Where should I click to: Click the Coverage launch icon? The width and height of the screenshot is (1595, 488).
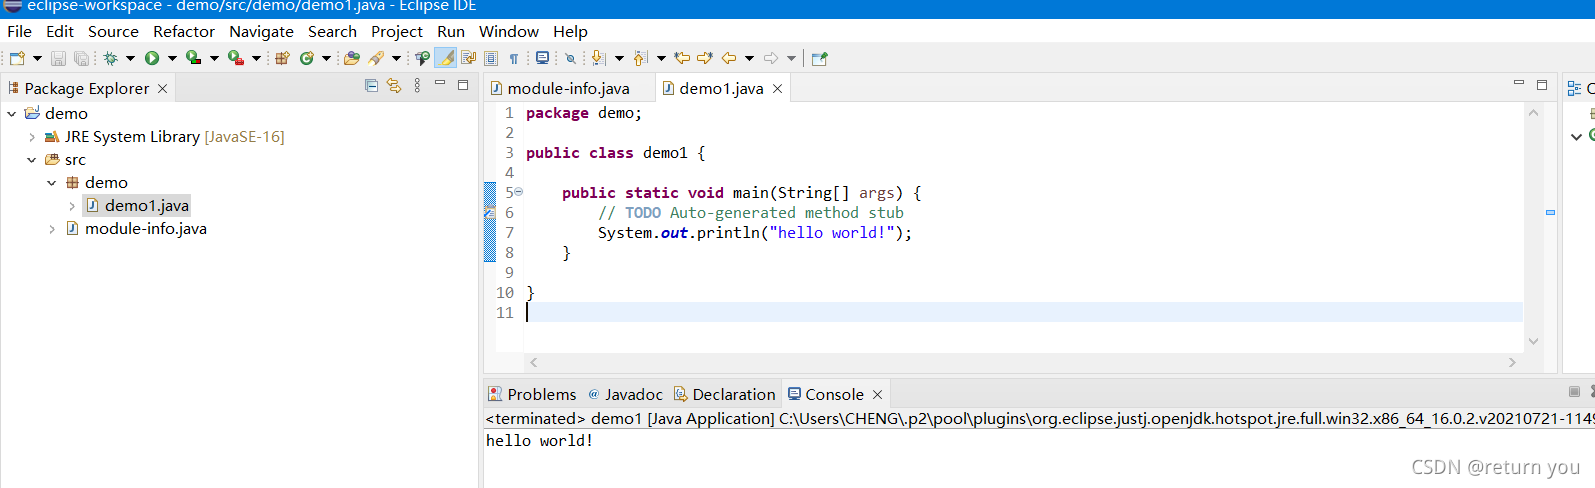[x=194, y=58]
